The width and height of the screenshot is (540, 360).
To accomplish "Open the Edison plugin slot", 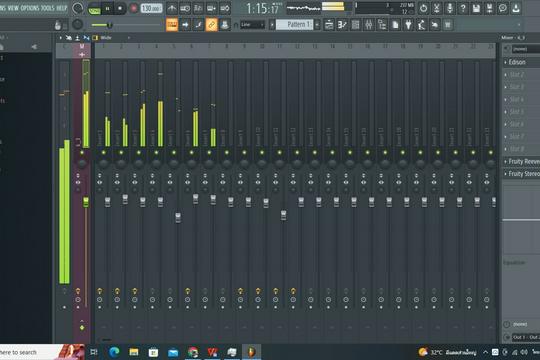I will [x=521, y=62].
